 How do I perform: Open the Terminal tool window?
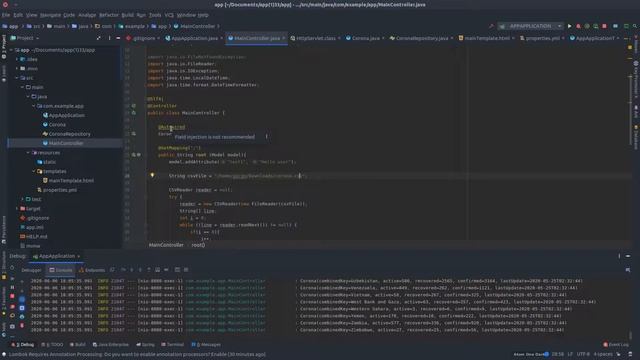tap(173, 344)
